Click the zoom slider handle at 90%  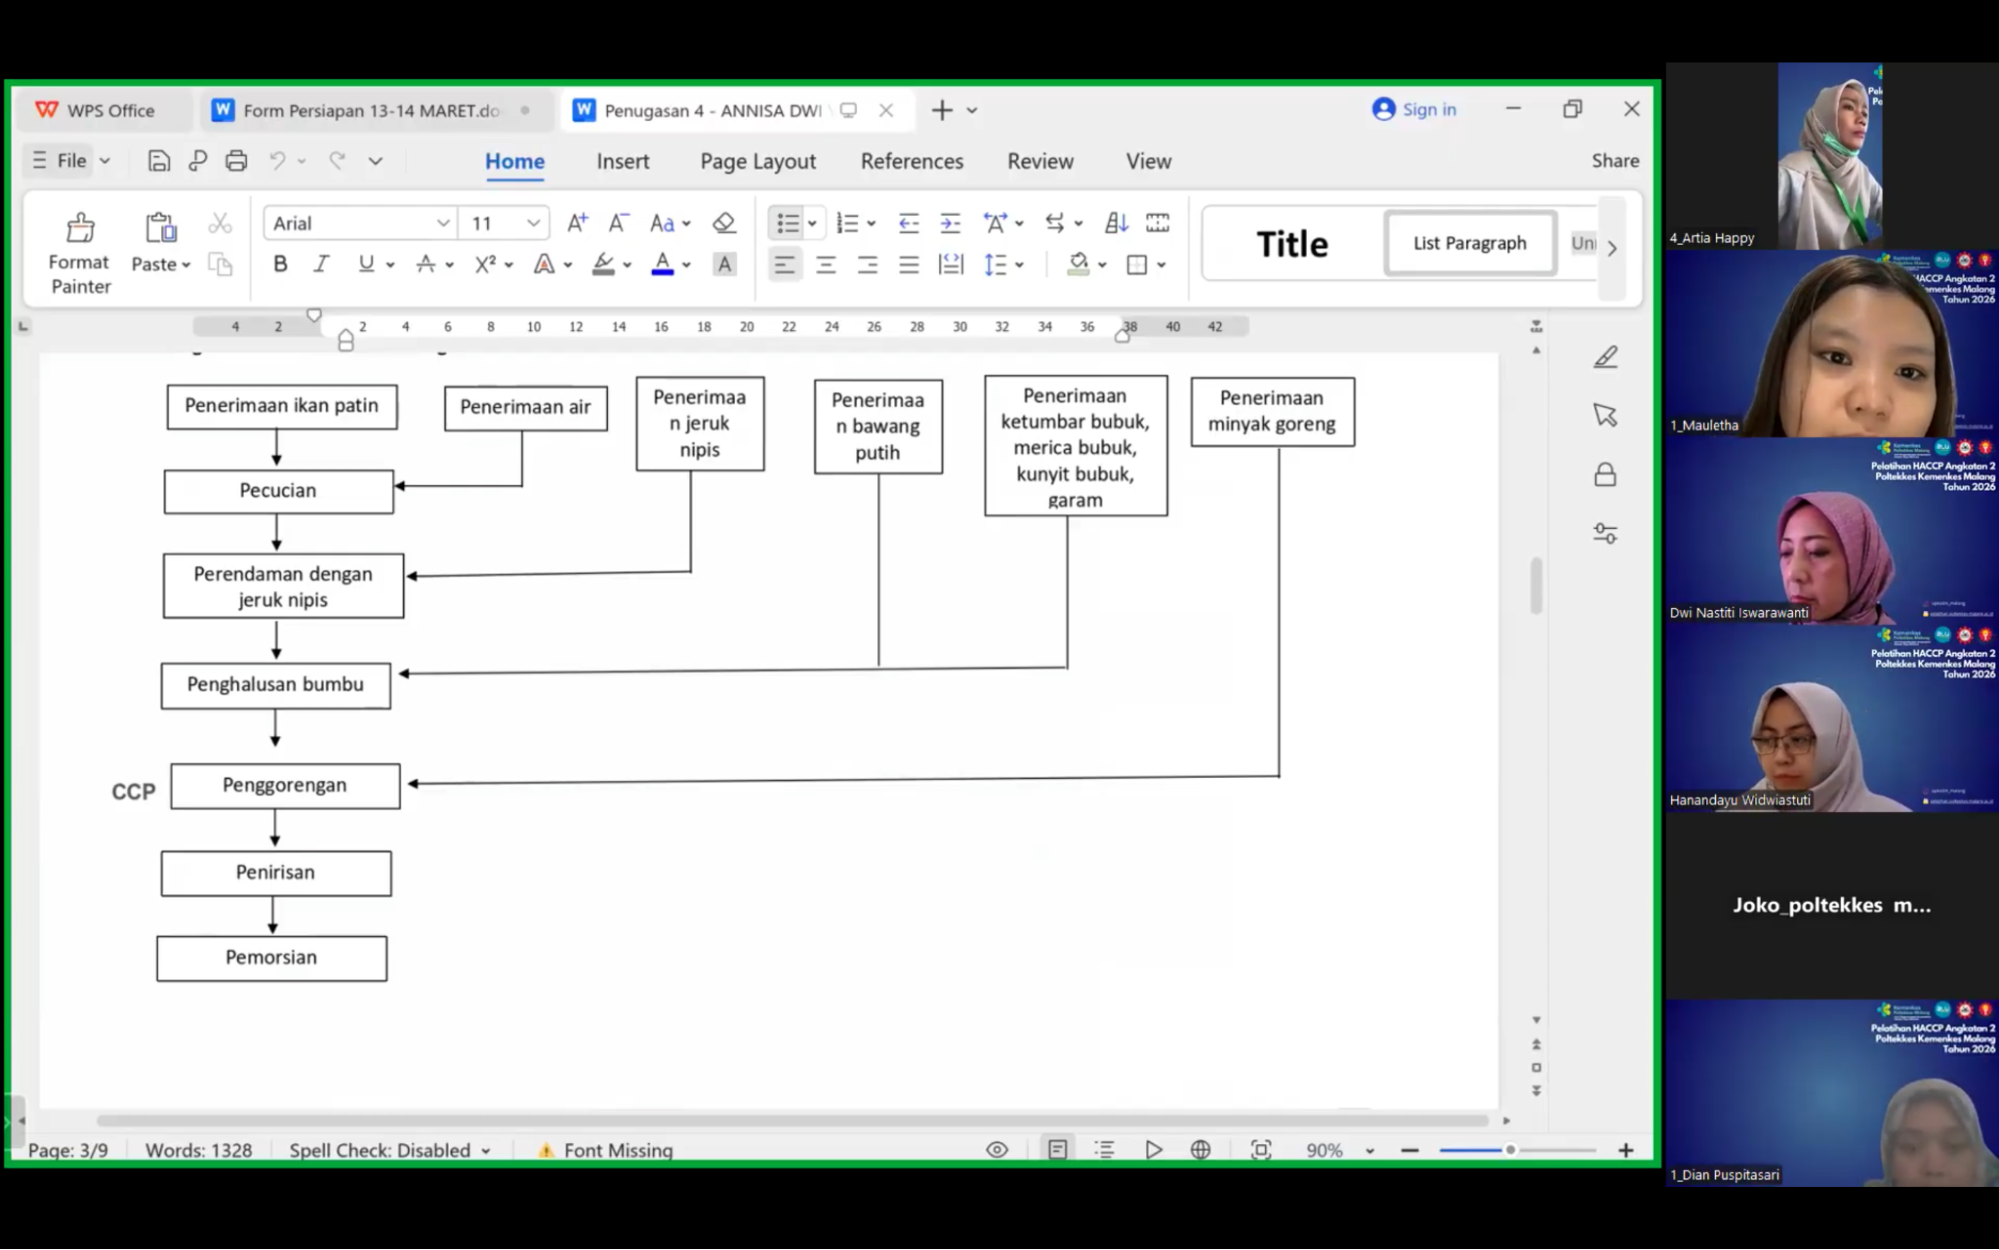[1510, 1150]
